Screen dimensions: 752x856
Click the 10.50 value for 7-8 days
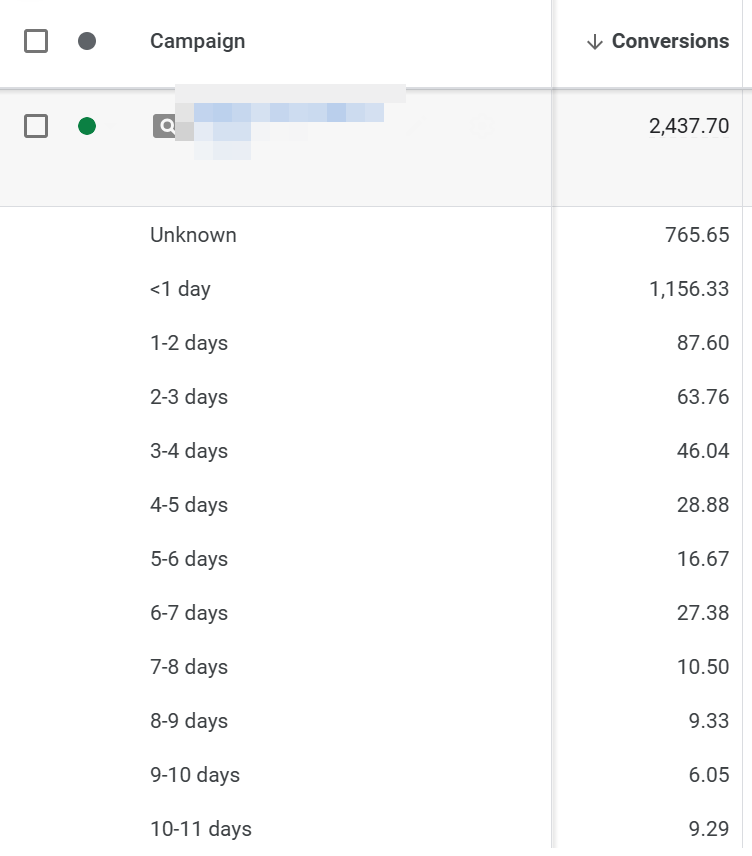point(703,667)
